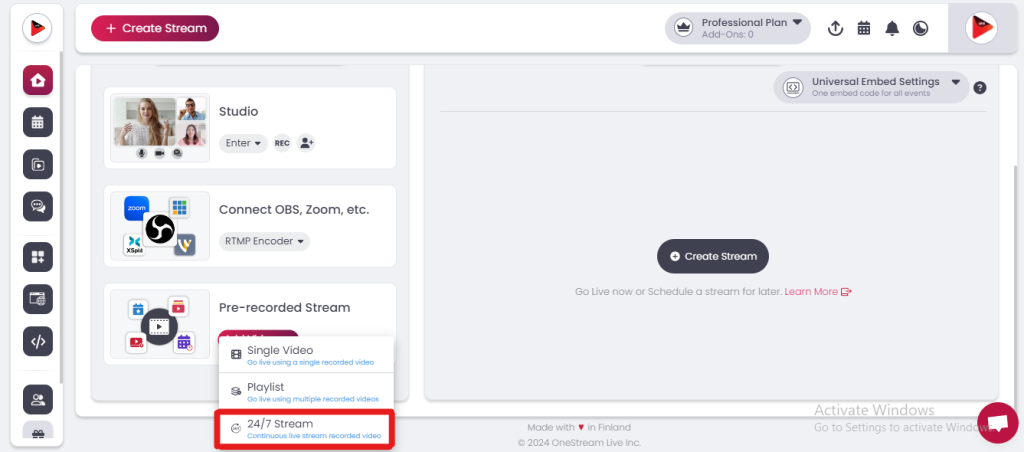
Task: Click the upload icon in the top bar
Action: pyautogui.click(x=836, y=28)
